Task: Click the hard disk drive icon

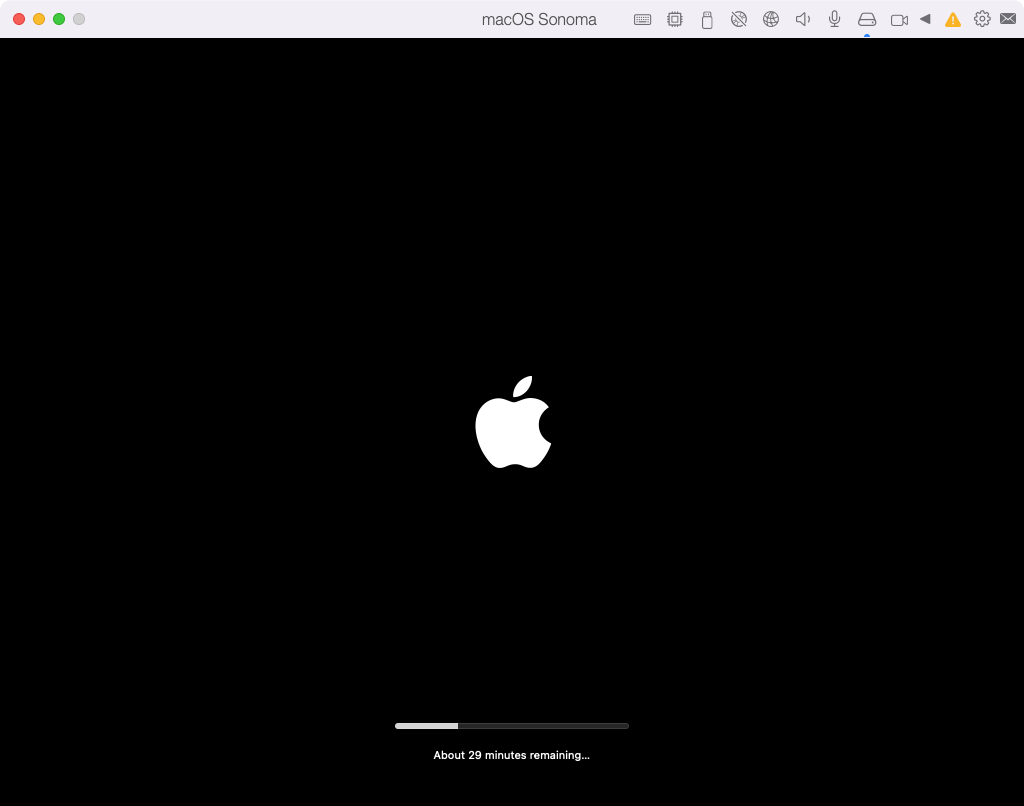Action: [867, 19]
